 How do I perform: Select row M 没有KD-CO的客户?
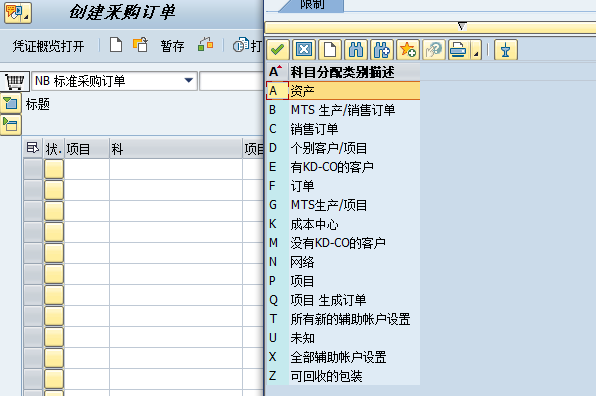pyautogui.click(x=343, y=243)
